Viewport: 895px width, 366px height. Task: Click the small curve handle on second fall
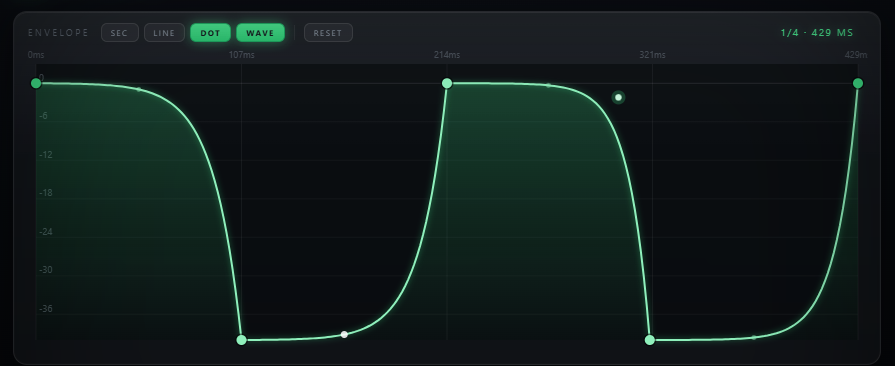click(x=549, y=86)
